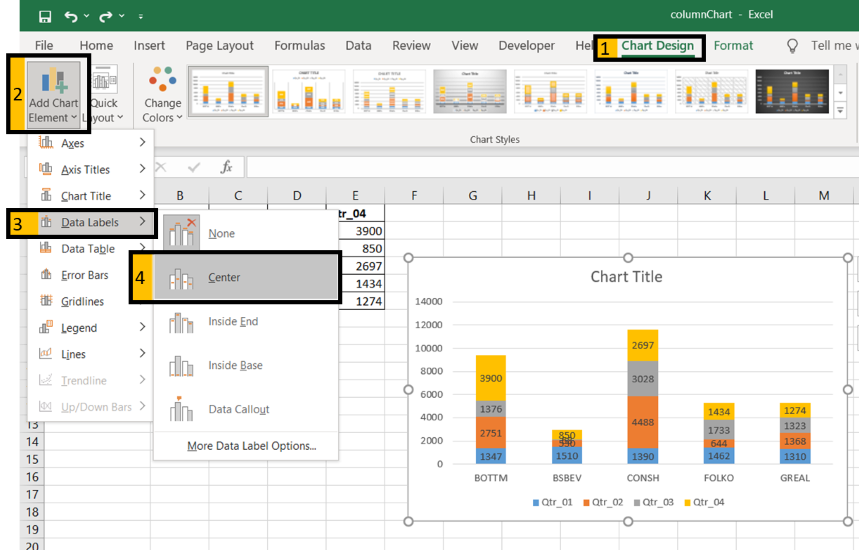The width and height of the screenshot is (859, 550).
Task: Click the Save icon in title bar
Action: (x=45, y=17)
